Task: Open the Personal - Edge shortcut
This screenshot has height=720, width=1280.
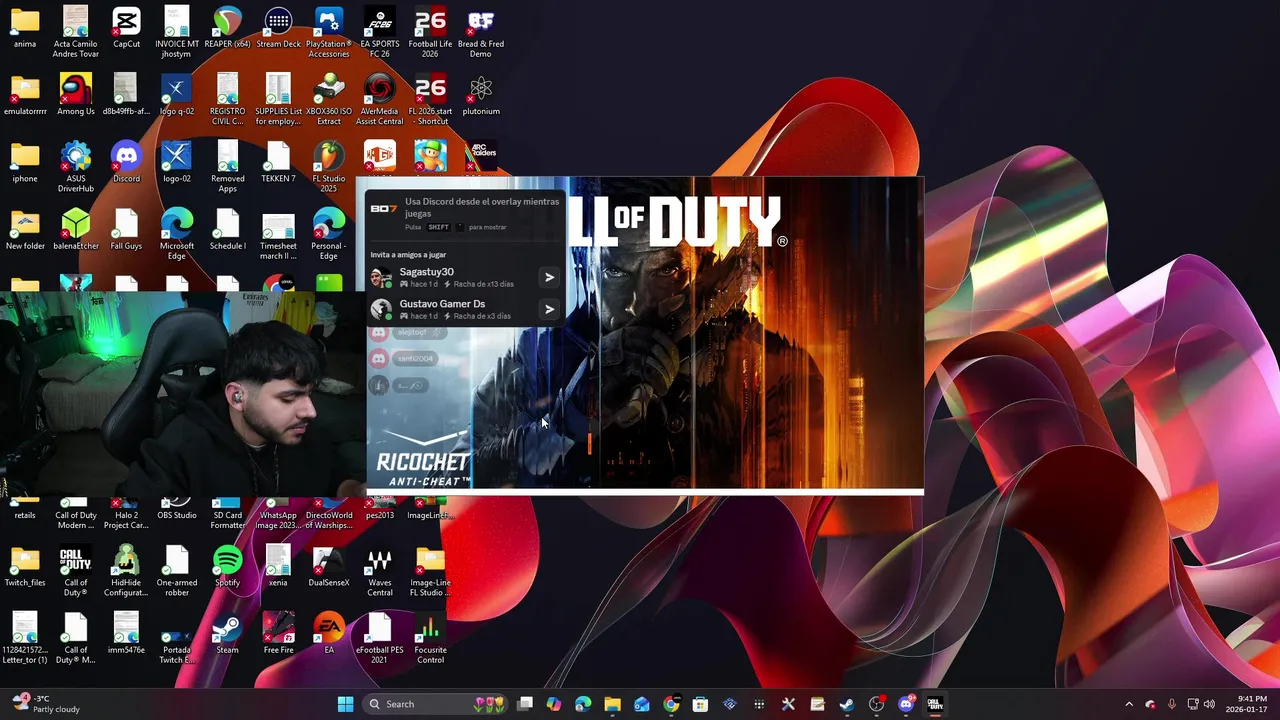Action: [329, 234]
